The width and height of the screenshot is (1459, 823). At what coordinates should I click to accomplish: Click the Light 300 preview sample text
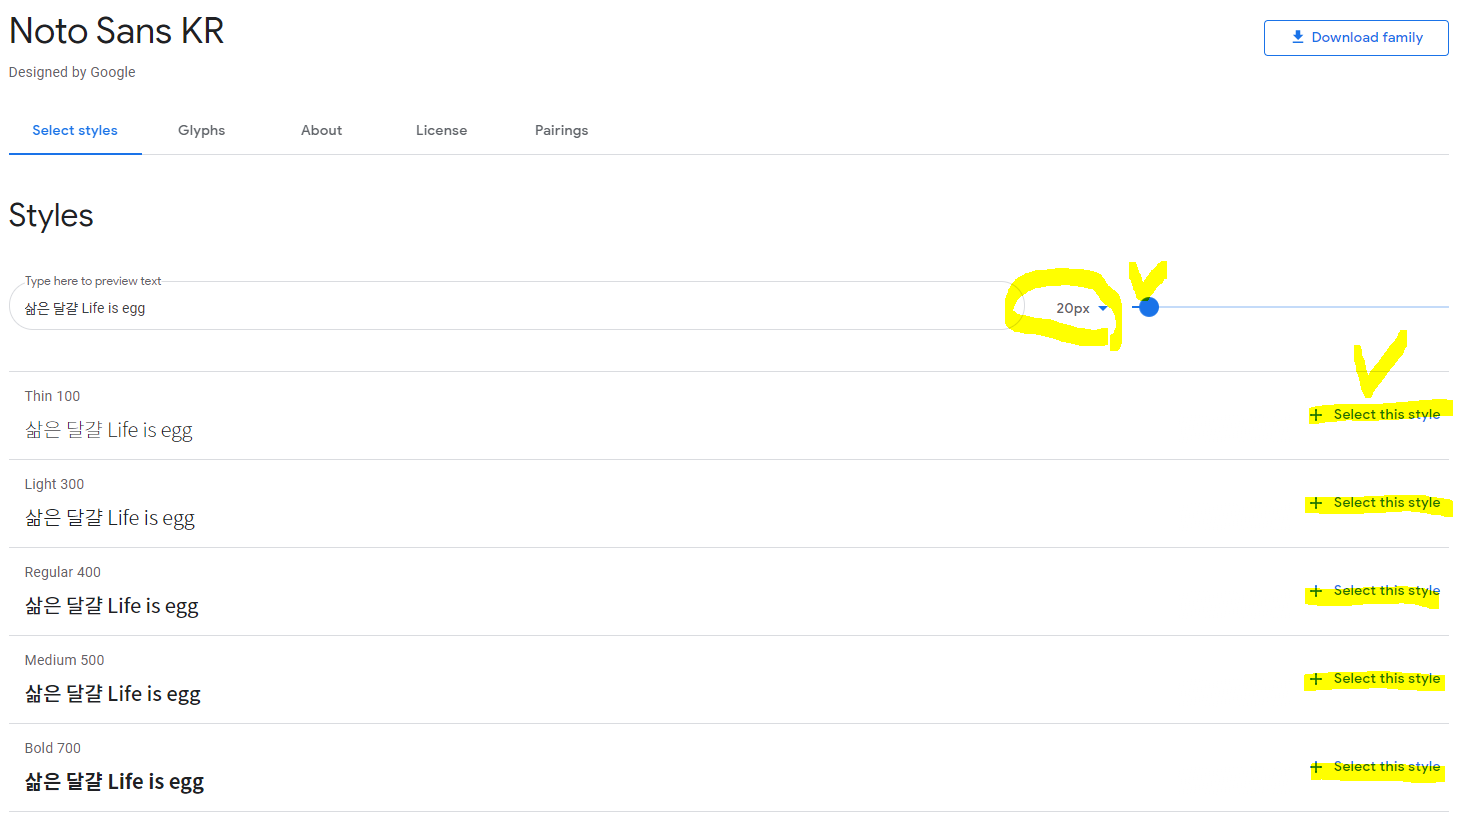tap(109, 518)
